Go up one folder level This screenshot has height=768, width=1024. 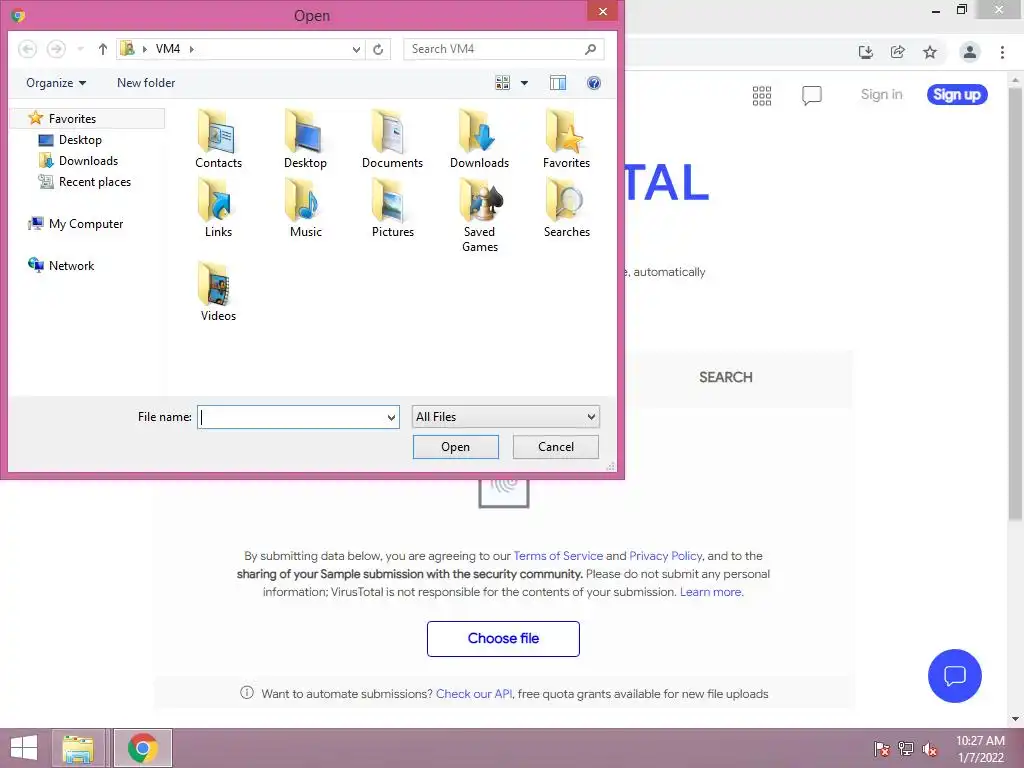(x=103, y=49)
